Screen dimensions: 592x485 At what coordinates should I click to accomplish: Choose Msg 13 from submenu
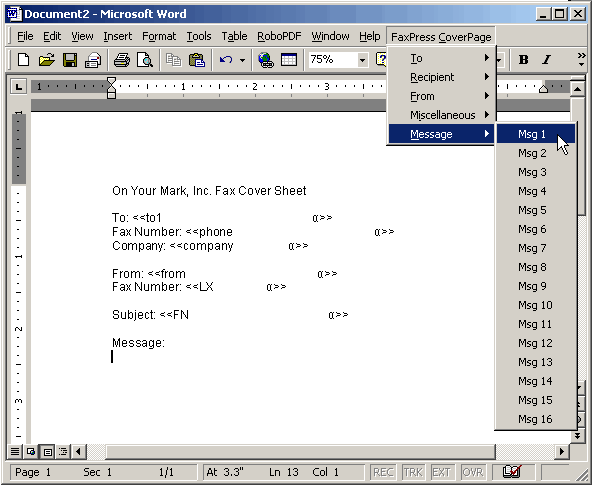click(536, 362)
